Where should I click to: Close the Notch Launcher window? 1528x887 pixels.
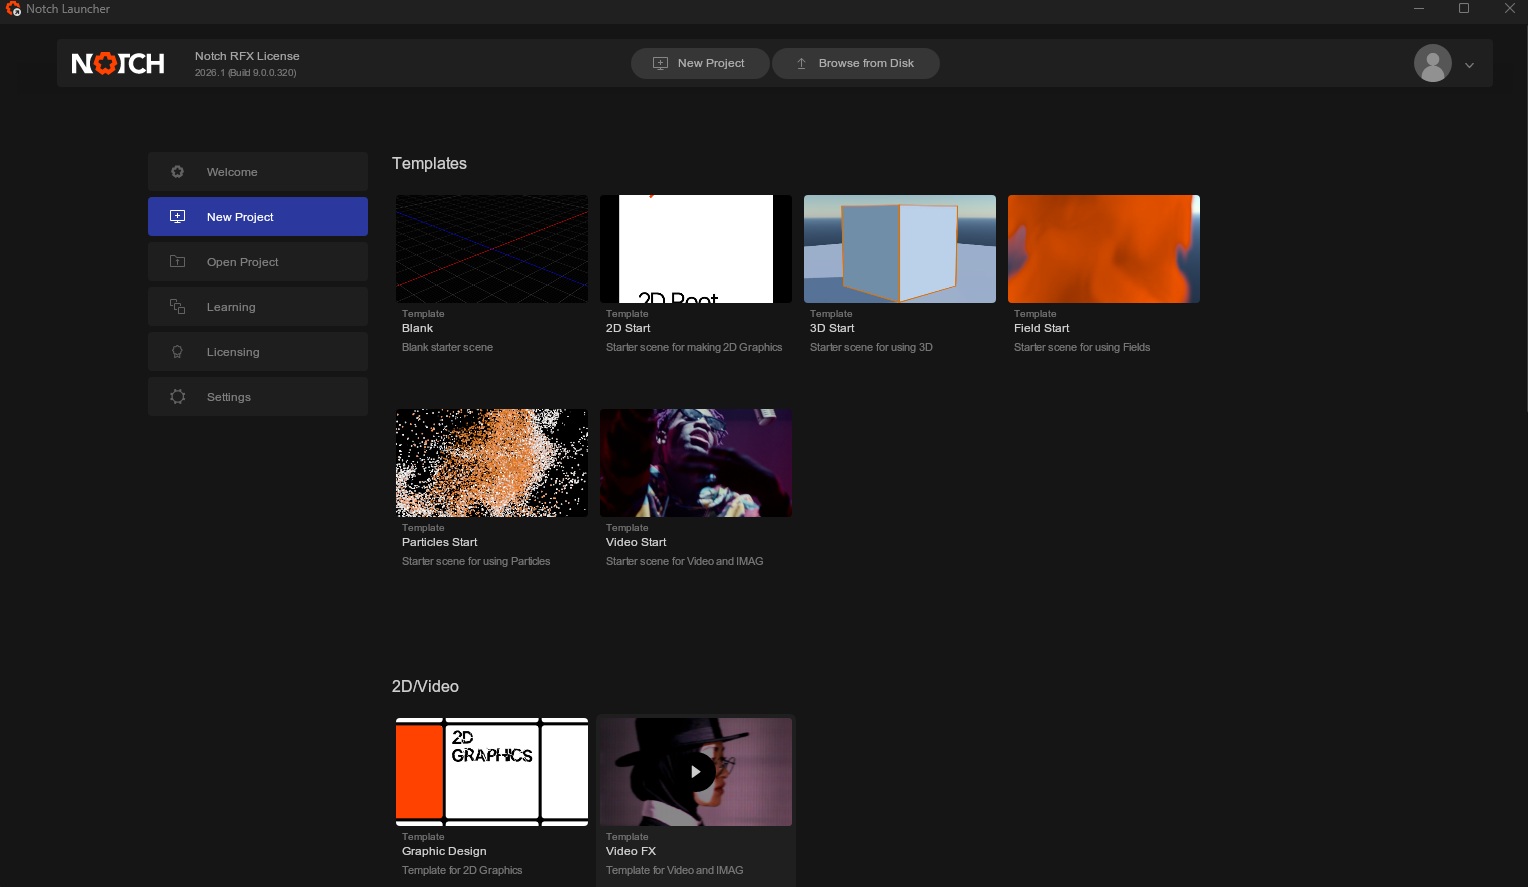tap(1510, 9)
